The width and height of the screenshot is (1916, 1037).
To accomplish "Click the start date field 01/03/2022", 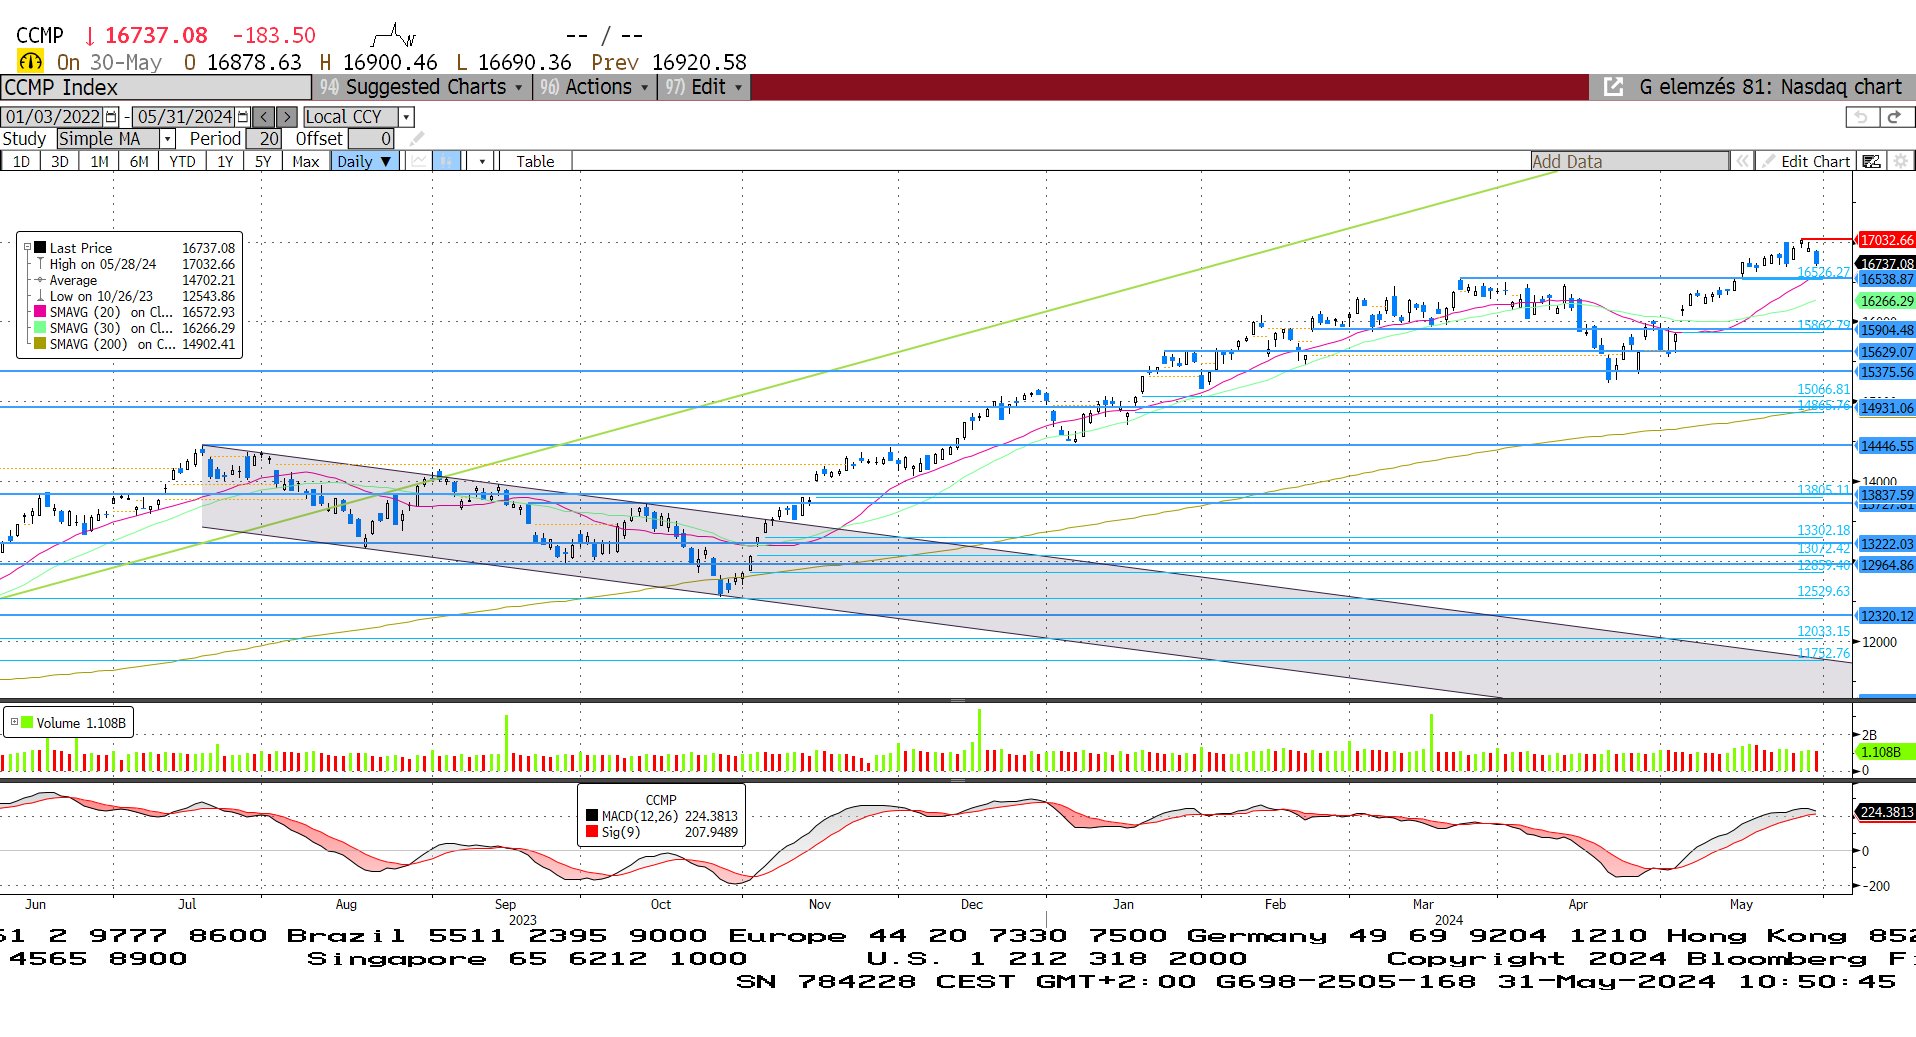I will coord(53,117).
